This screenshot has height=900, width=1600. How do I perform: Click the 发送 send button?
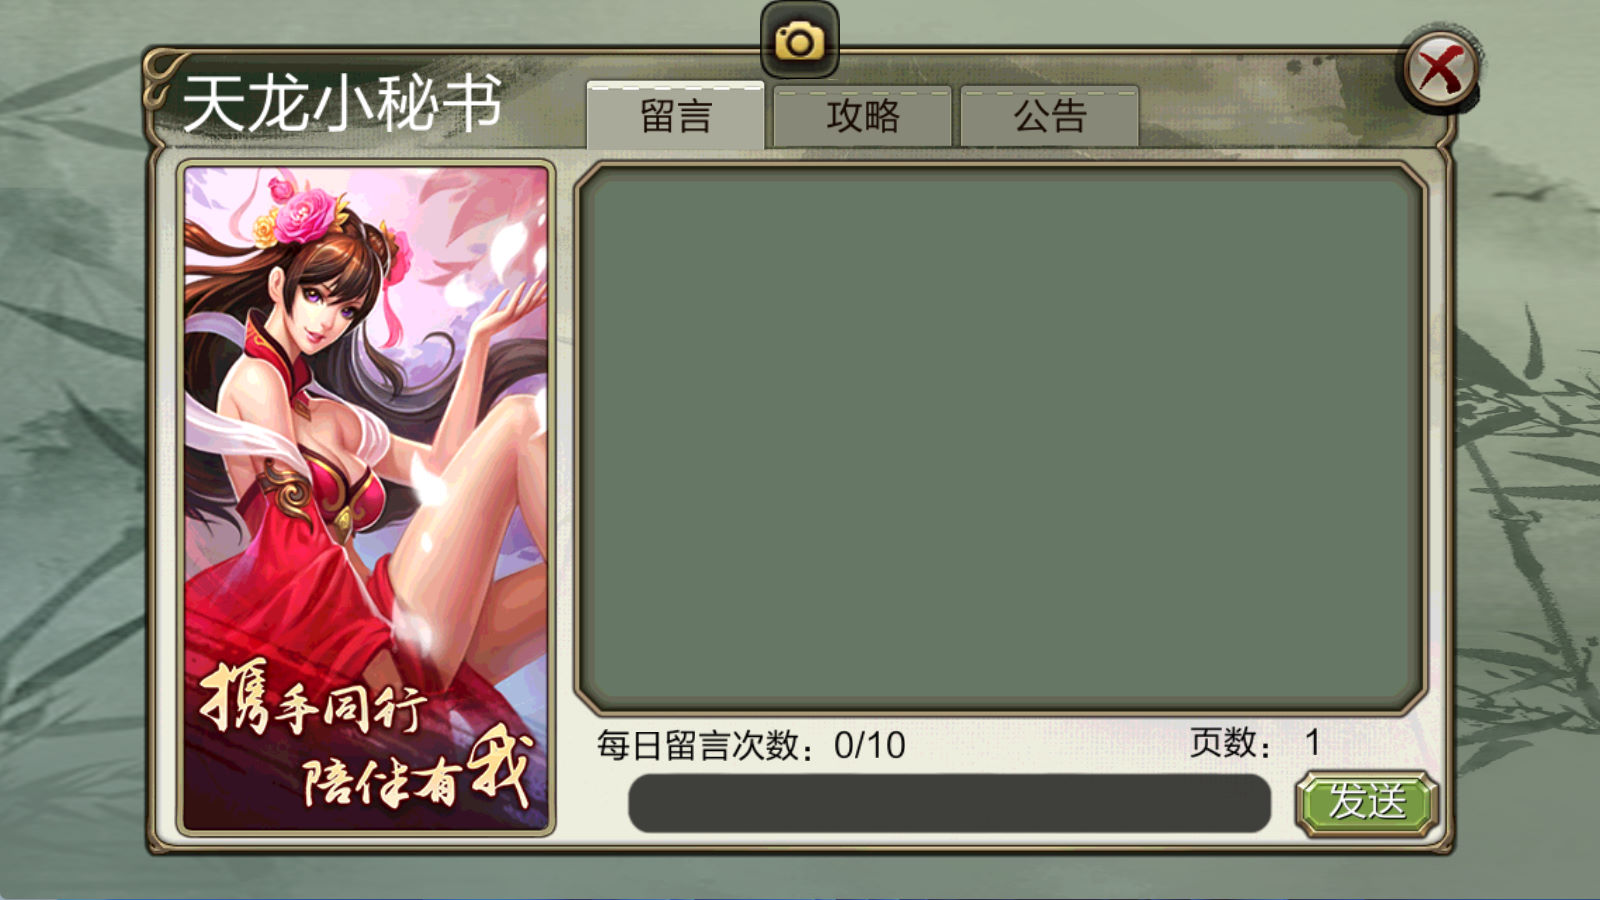pyautogui.click(x=1367, y=802)
